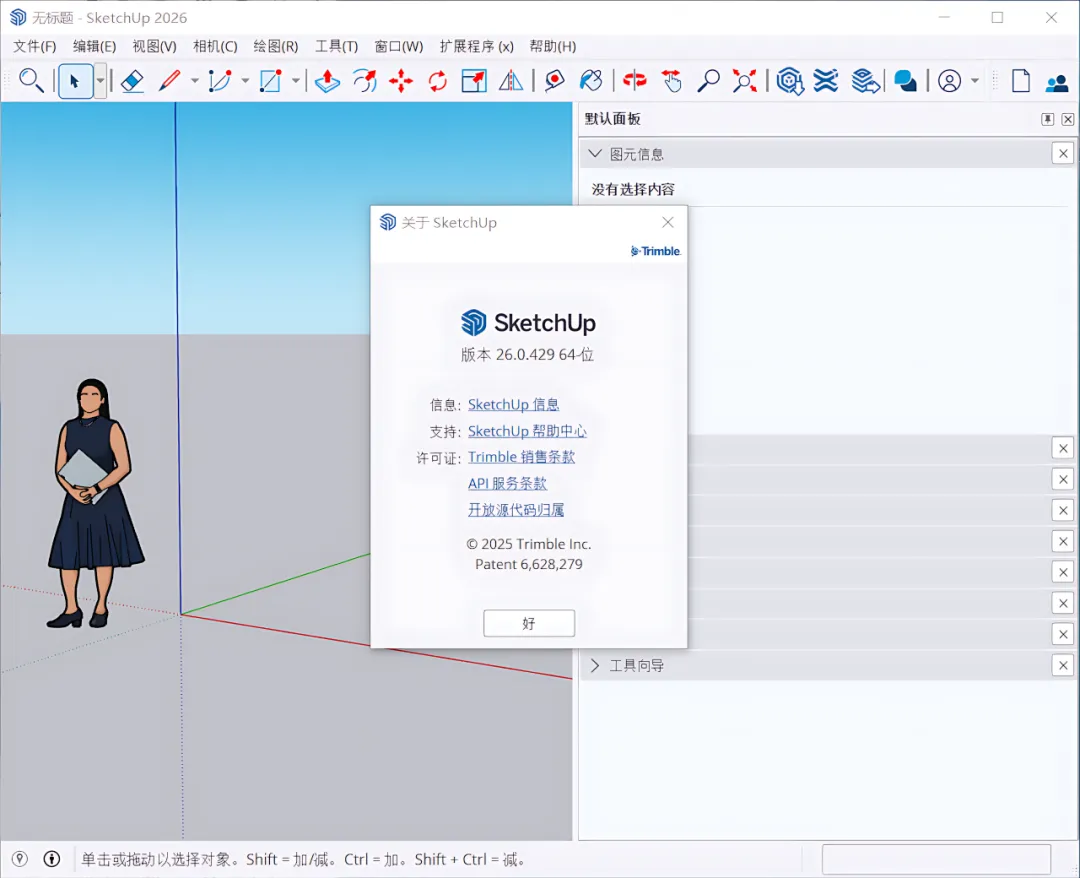The height and width of the screenshot is (878, 1080).
Task: Open the SketchUp 信息 link
Action: [x=513, y=404]
